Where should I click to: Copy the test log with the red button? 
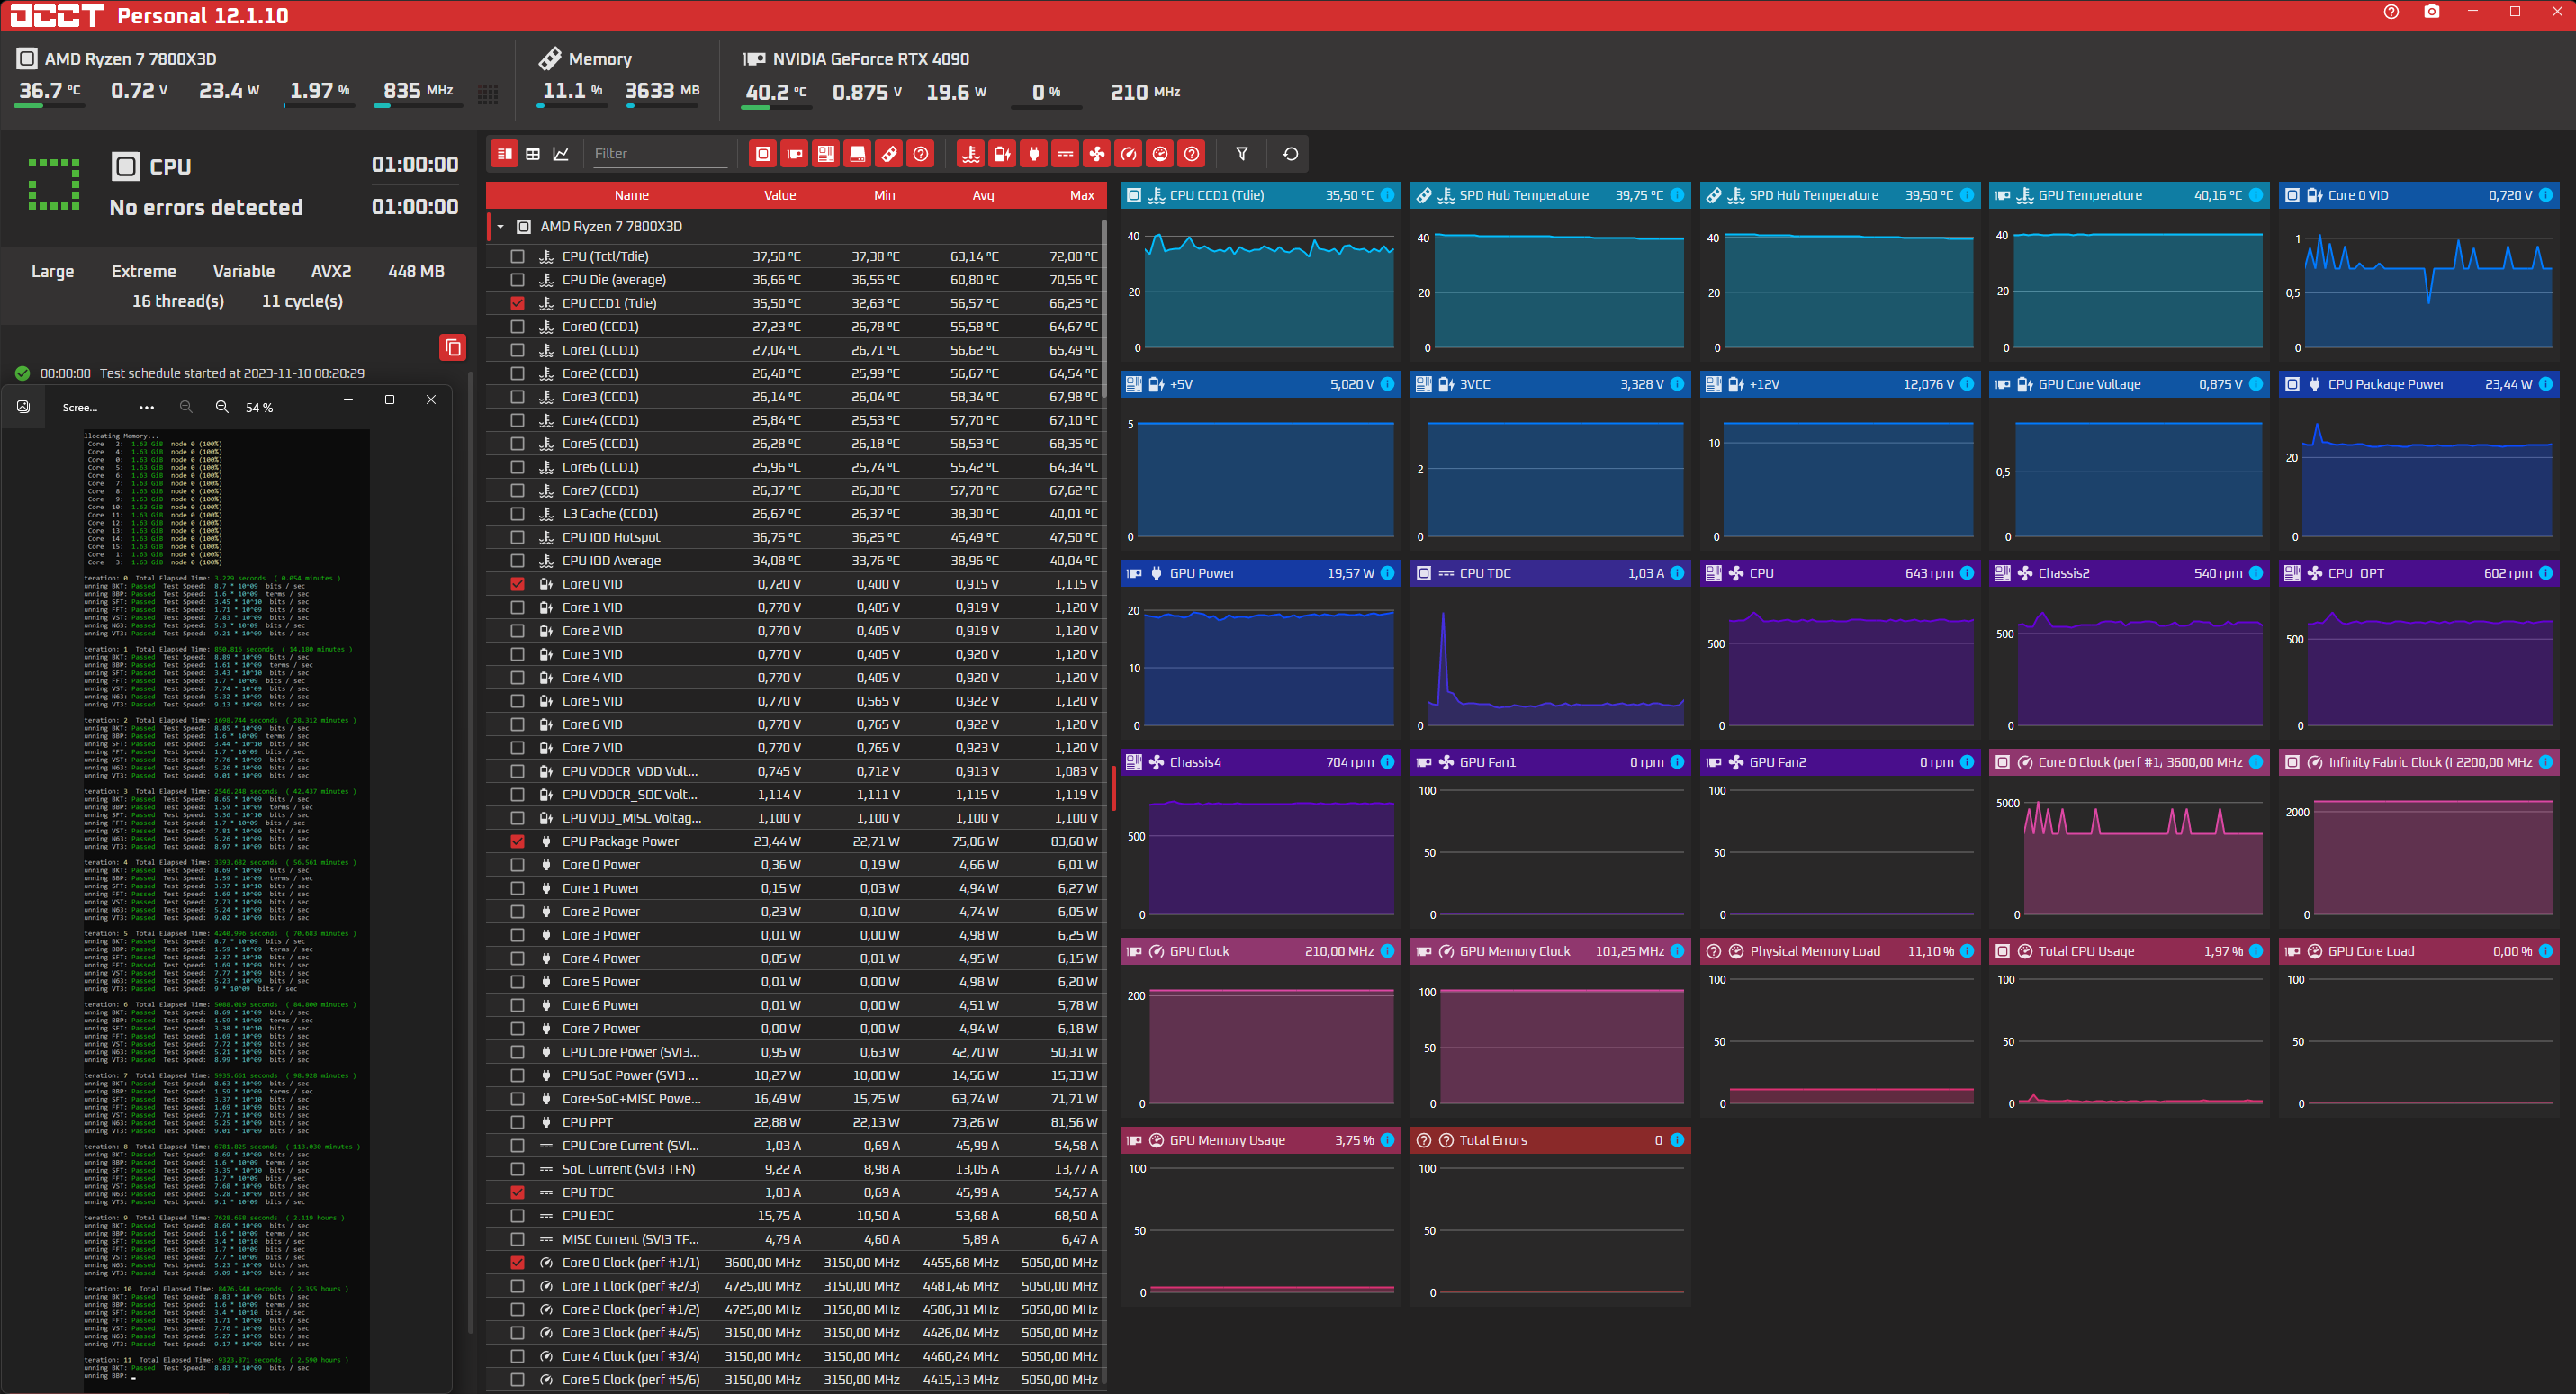click(x=452, y=347)
